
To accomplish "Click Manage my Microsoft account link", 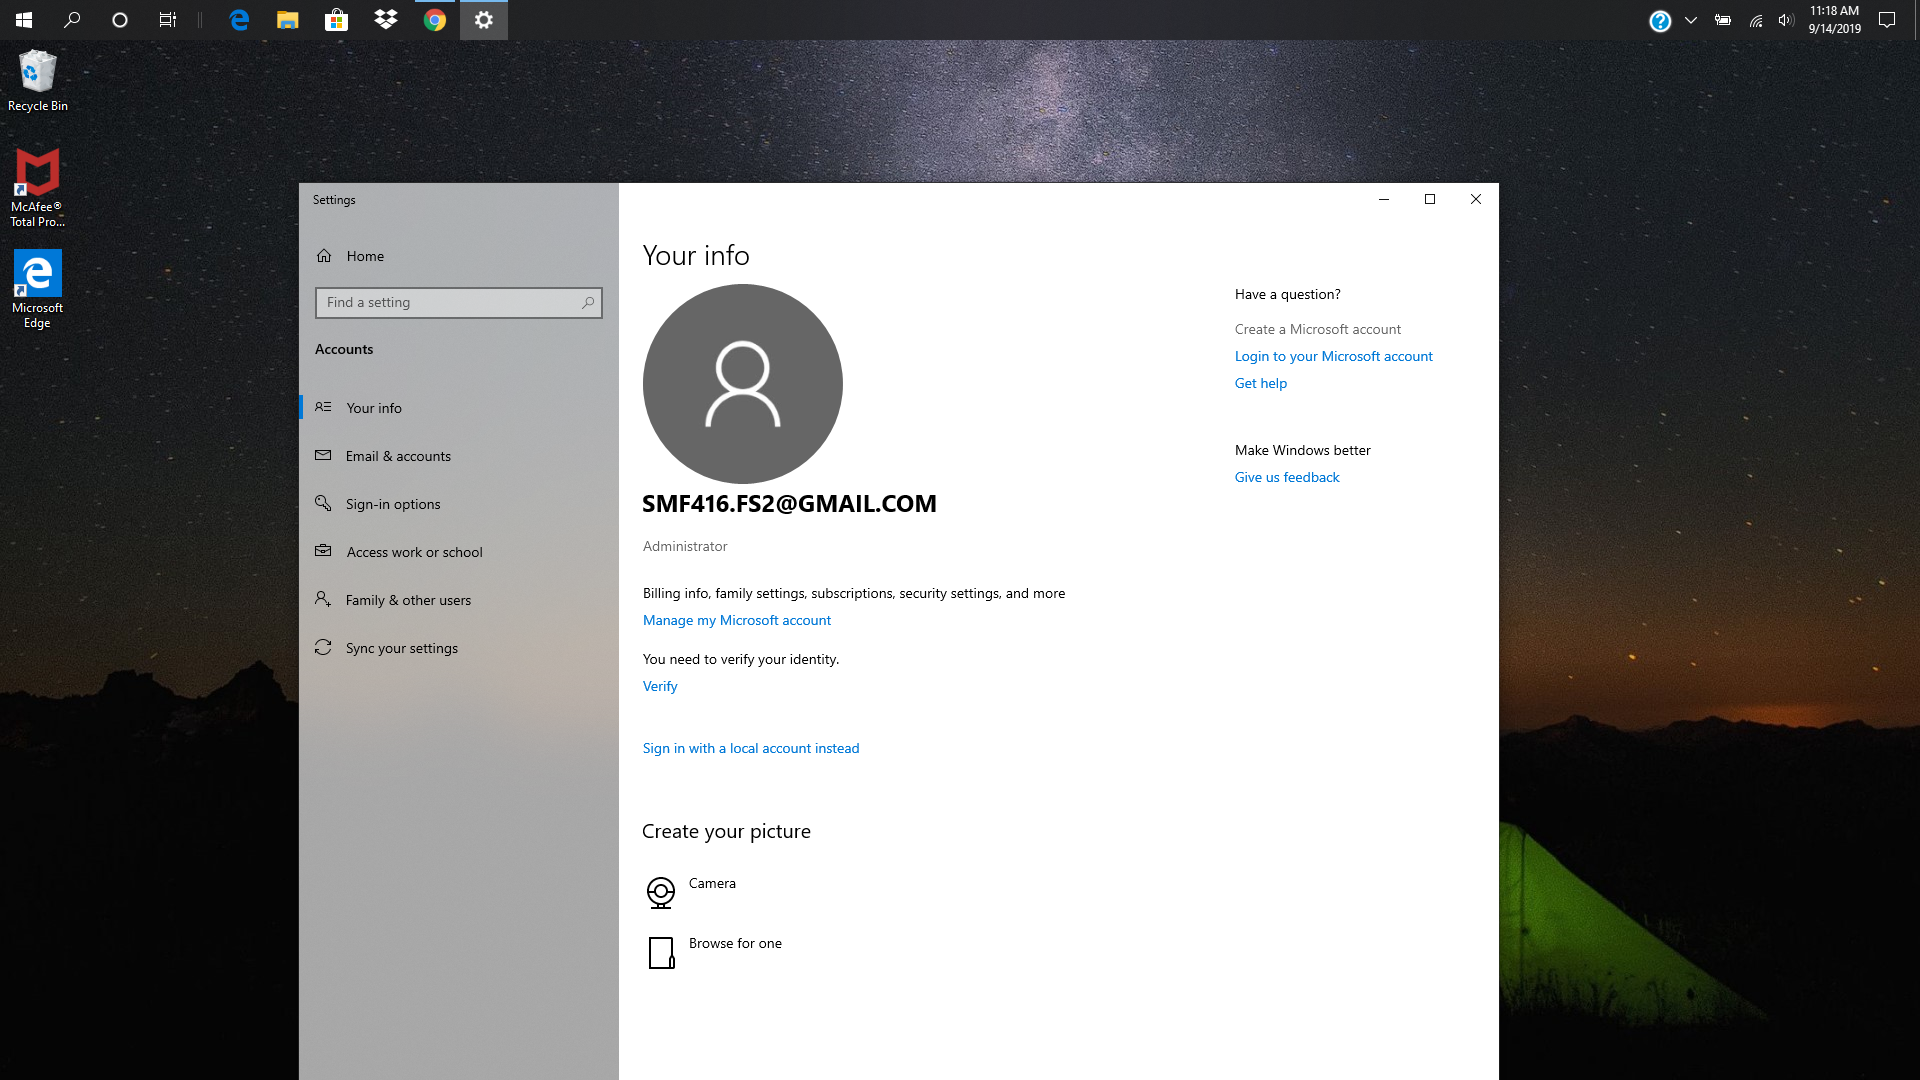I will coord(736,620).
